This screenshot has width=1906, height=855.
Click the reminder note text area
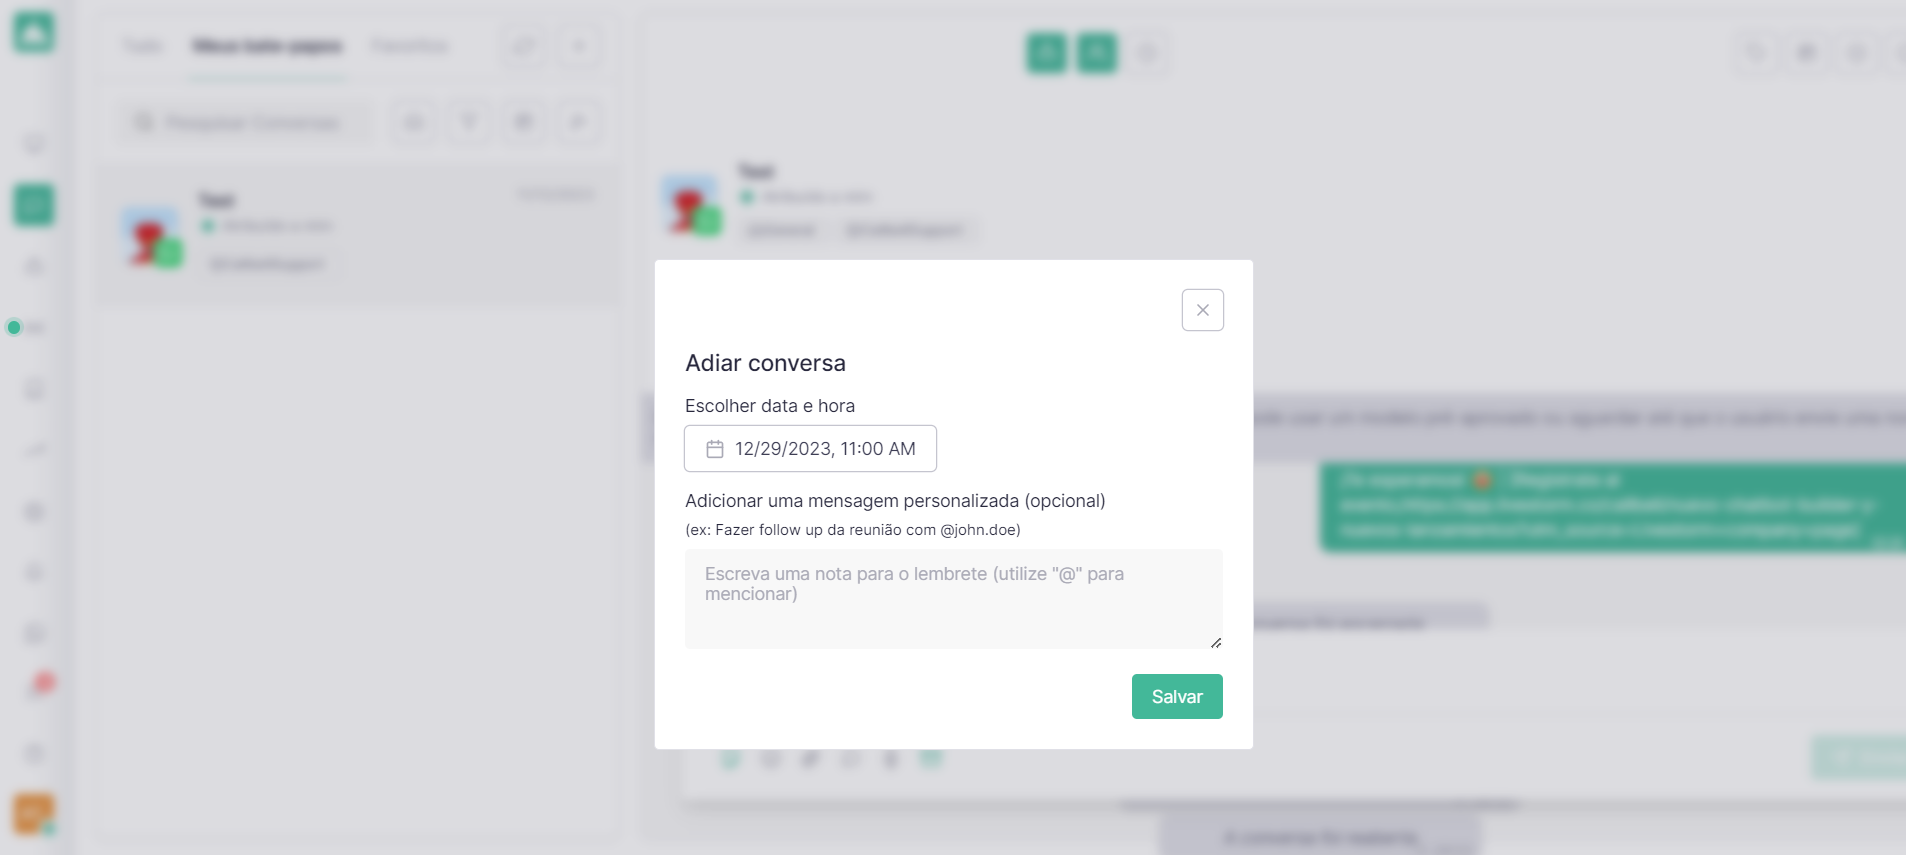tap(953, 598)
